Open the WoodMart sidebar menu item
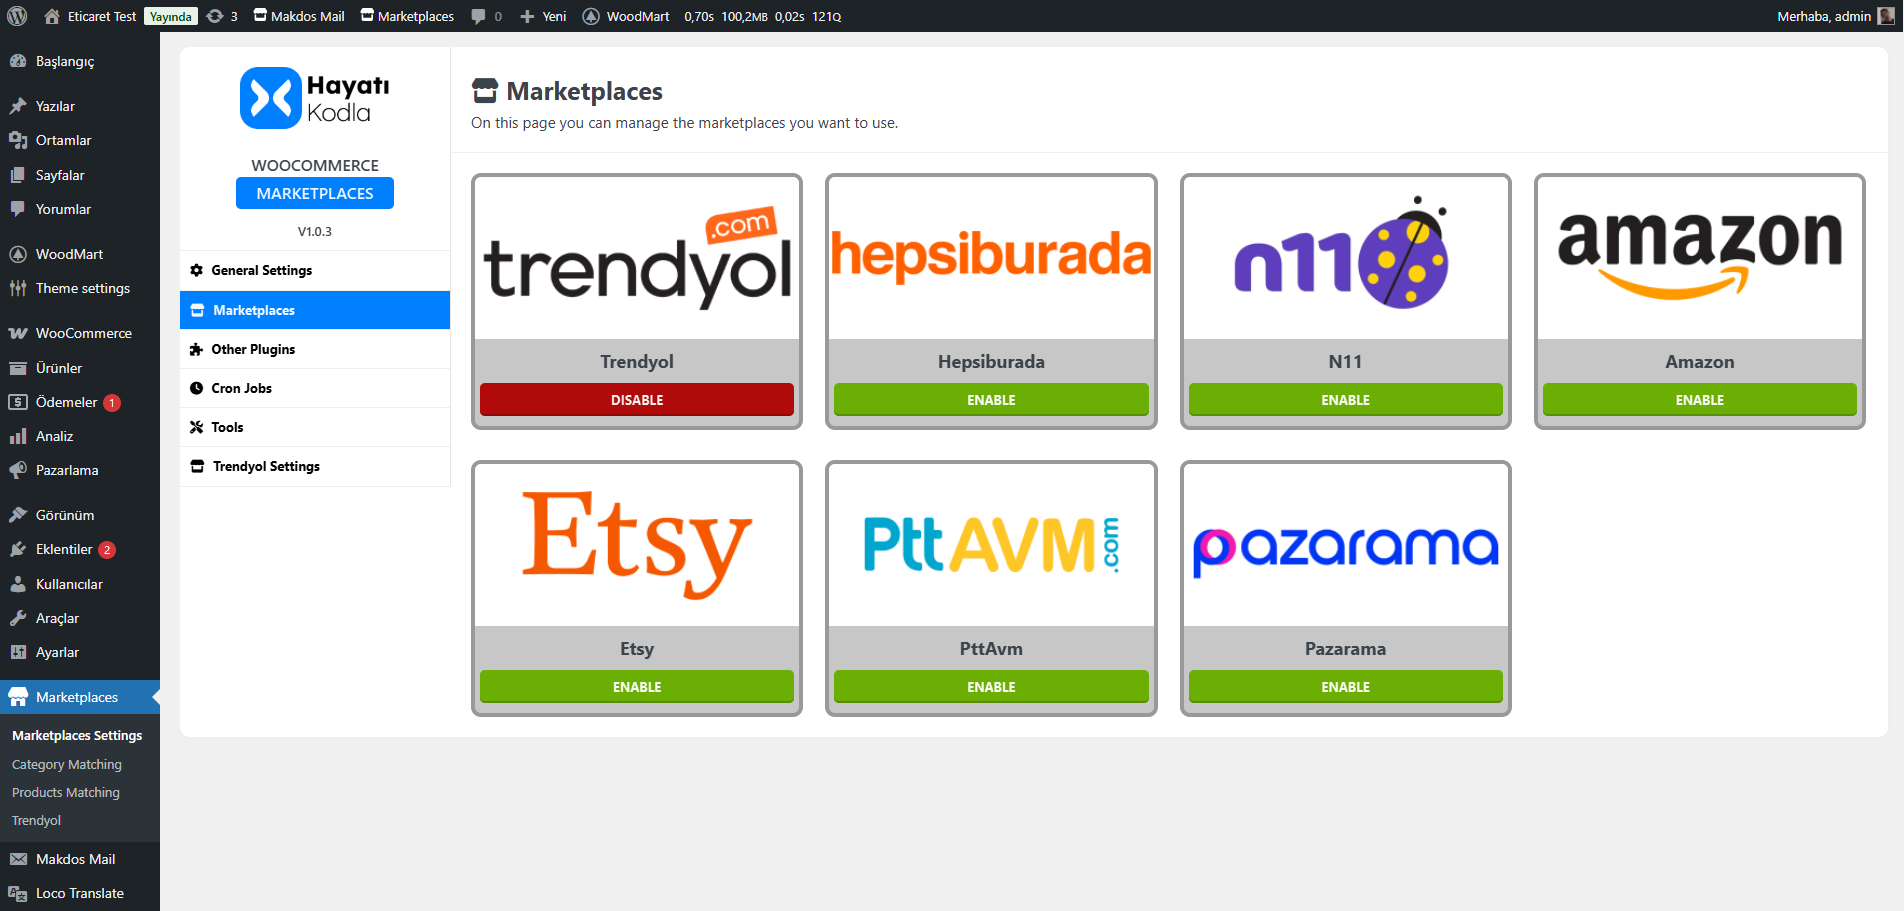 click(x=80, y=254)
